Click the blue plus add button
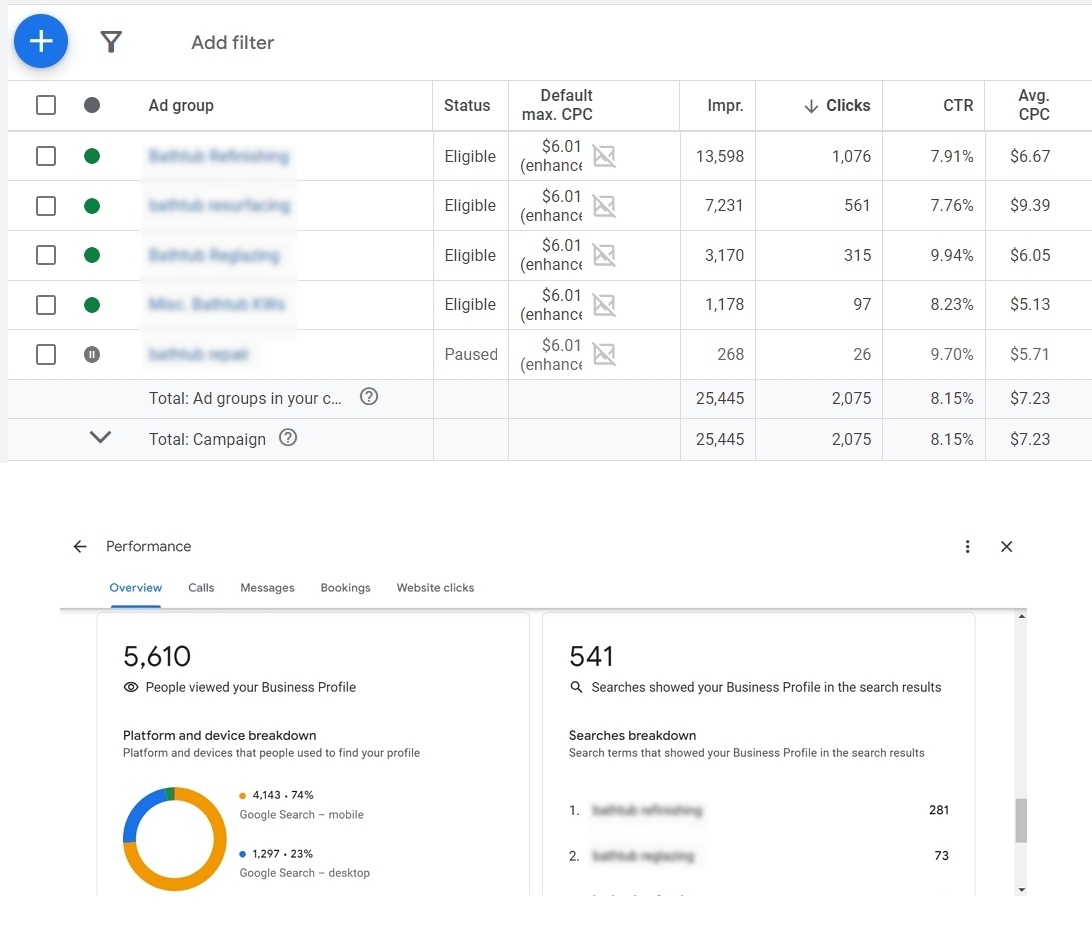 [x=41, y=42]
